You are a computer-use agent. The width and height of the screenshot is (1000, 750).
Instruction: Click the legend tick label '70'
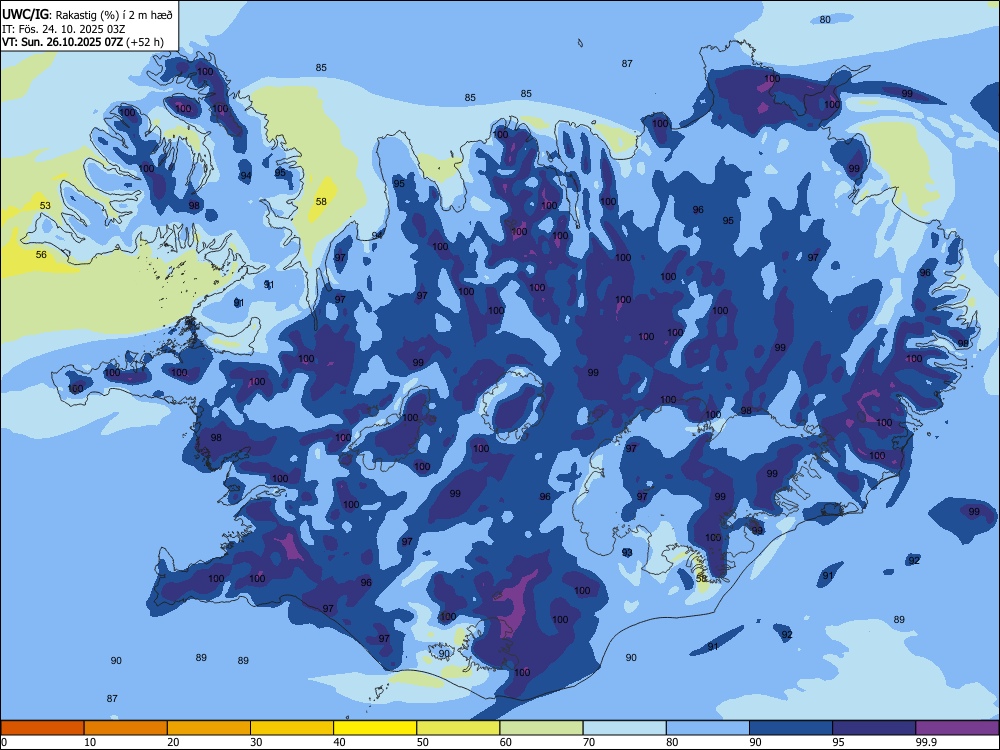click(x=589, y=742)
